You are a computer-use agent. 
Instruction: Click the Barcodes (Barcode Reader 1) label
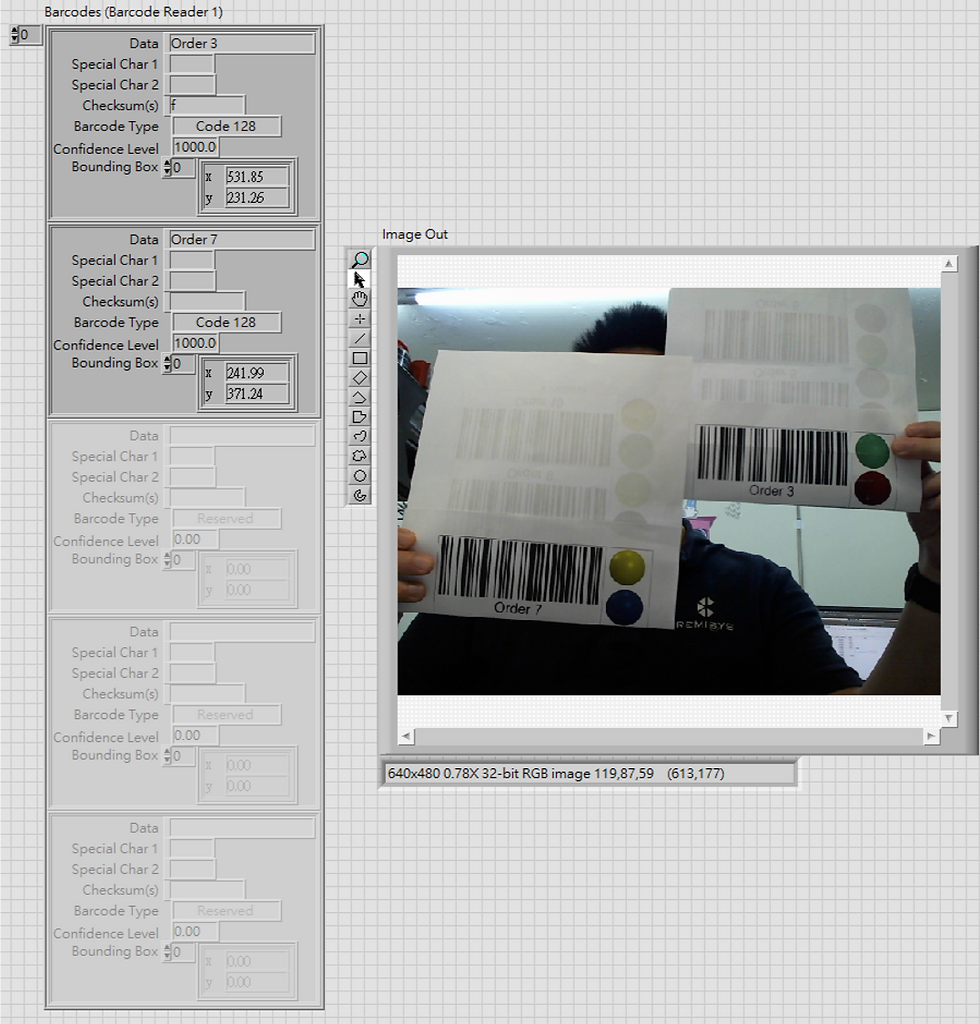click(133, 12)
